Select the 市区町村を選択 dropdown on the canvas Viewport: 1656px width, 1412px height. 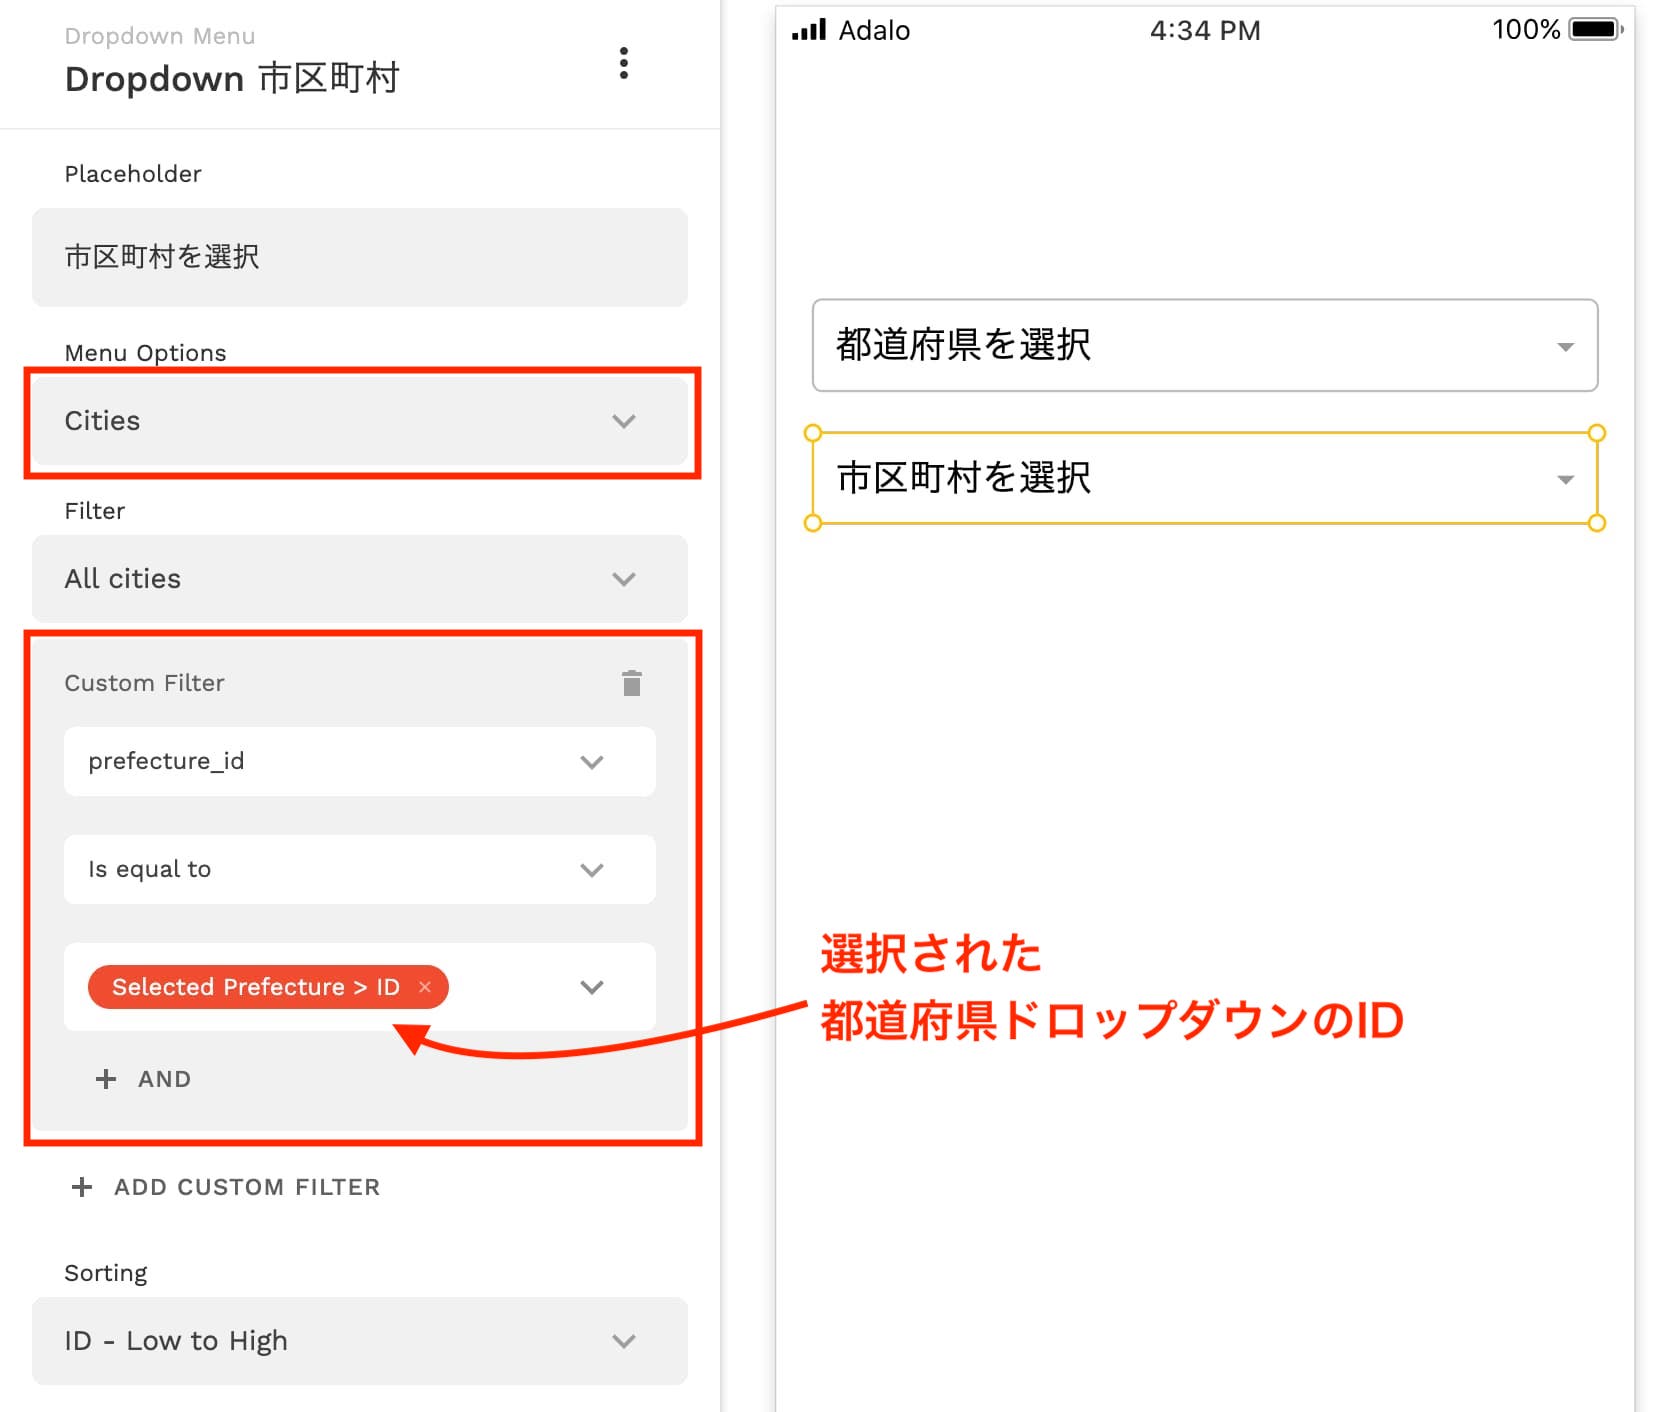(1205, 478)
